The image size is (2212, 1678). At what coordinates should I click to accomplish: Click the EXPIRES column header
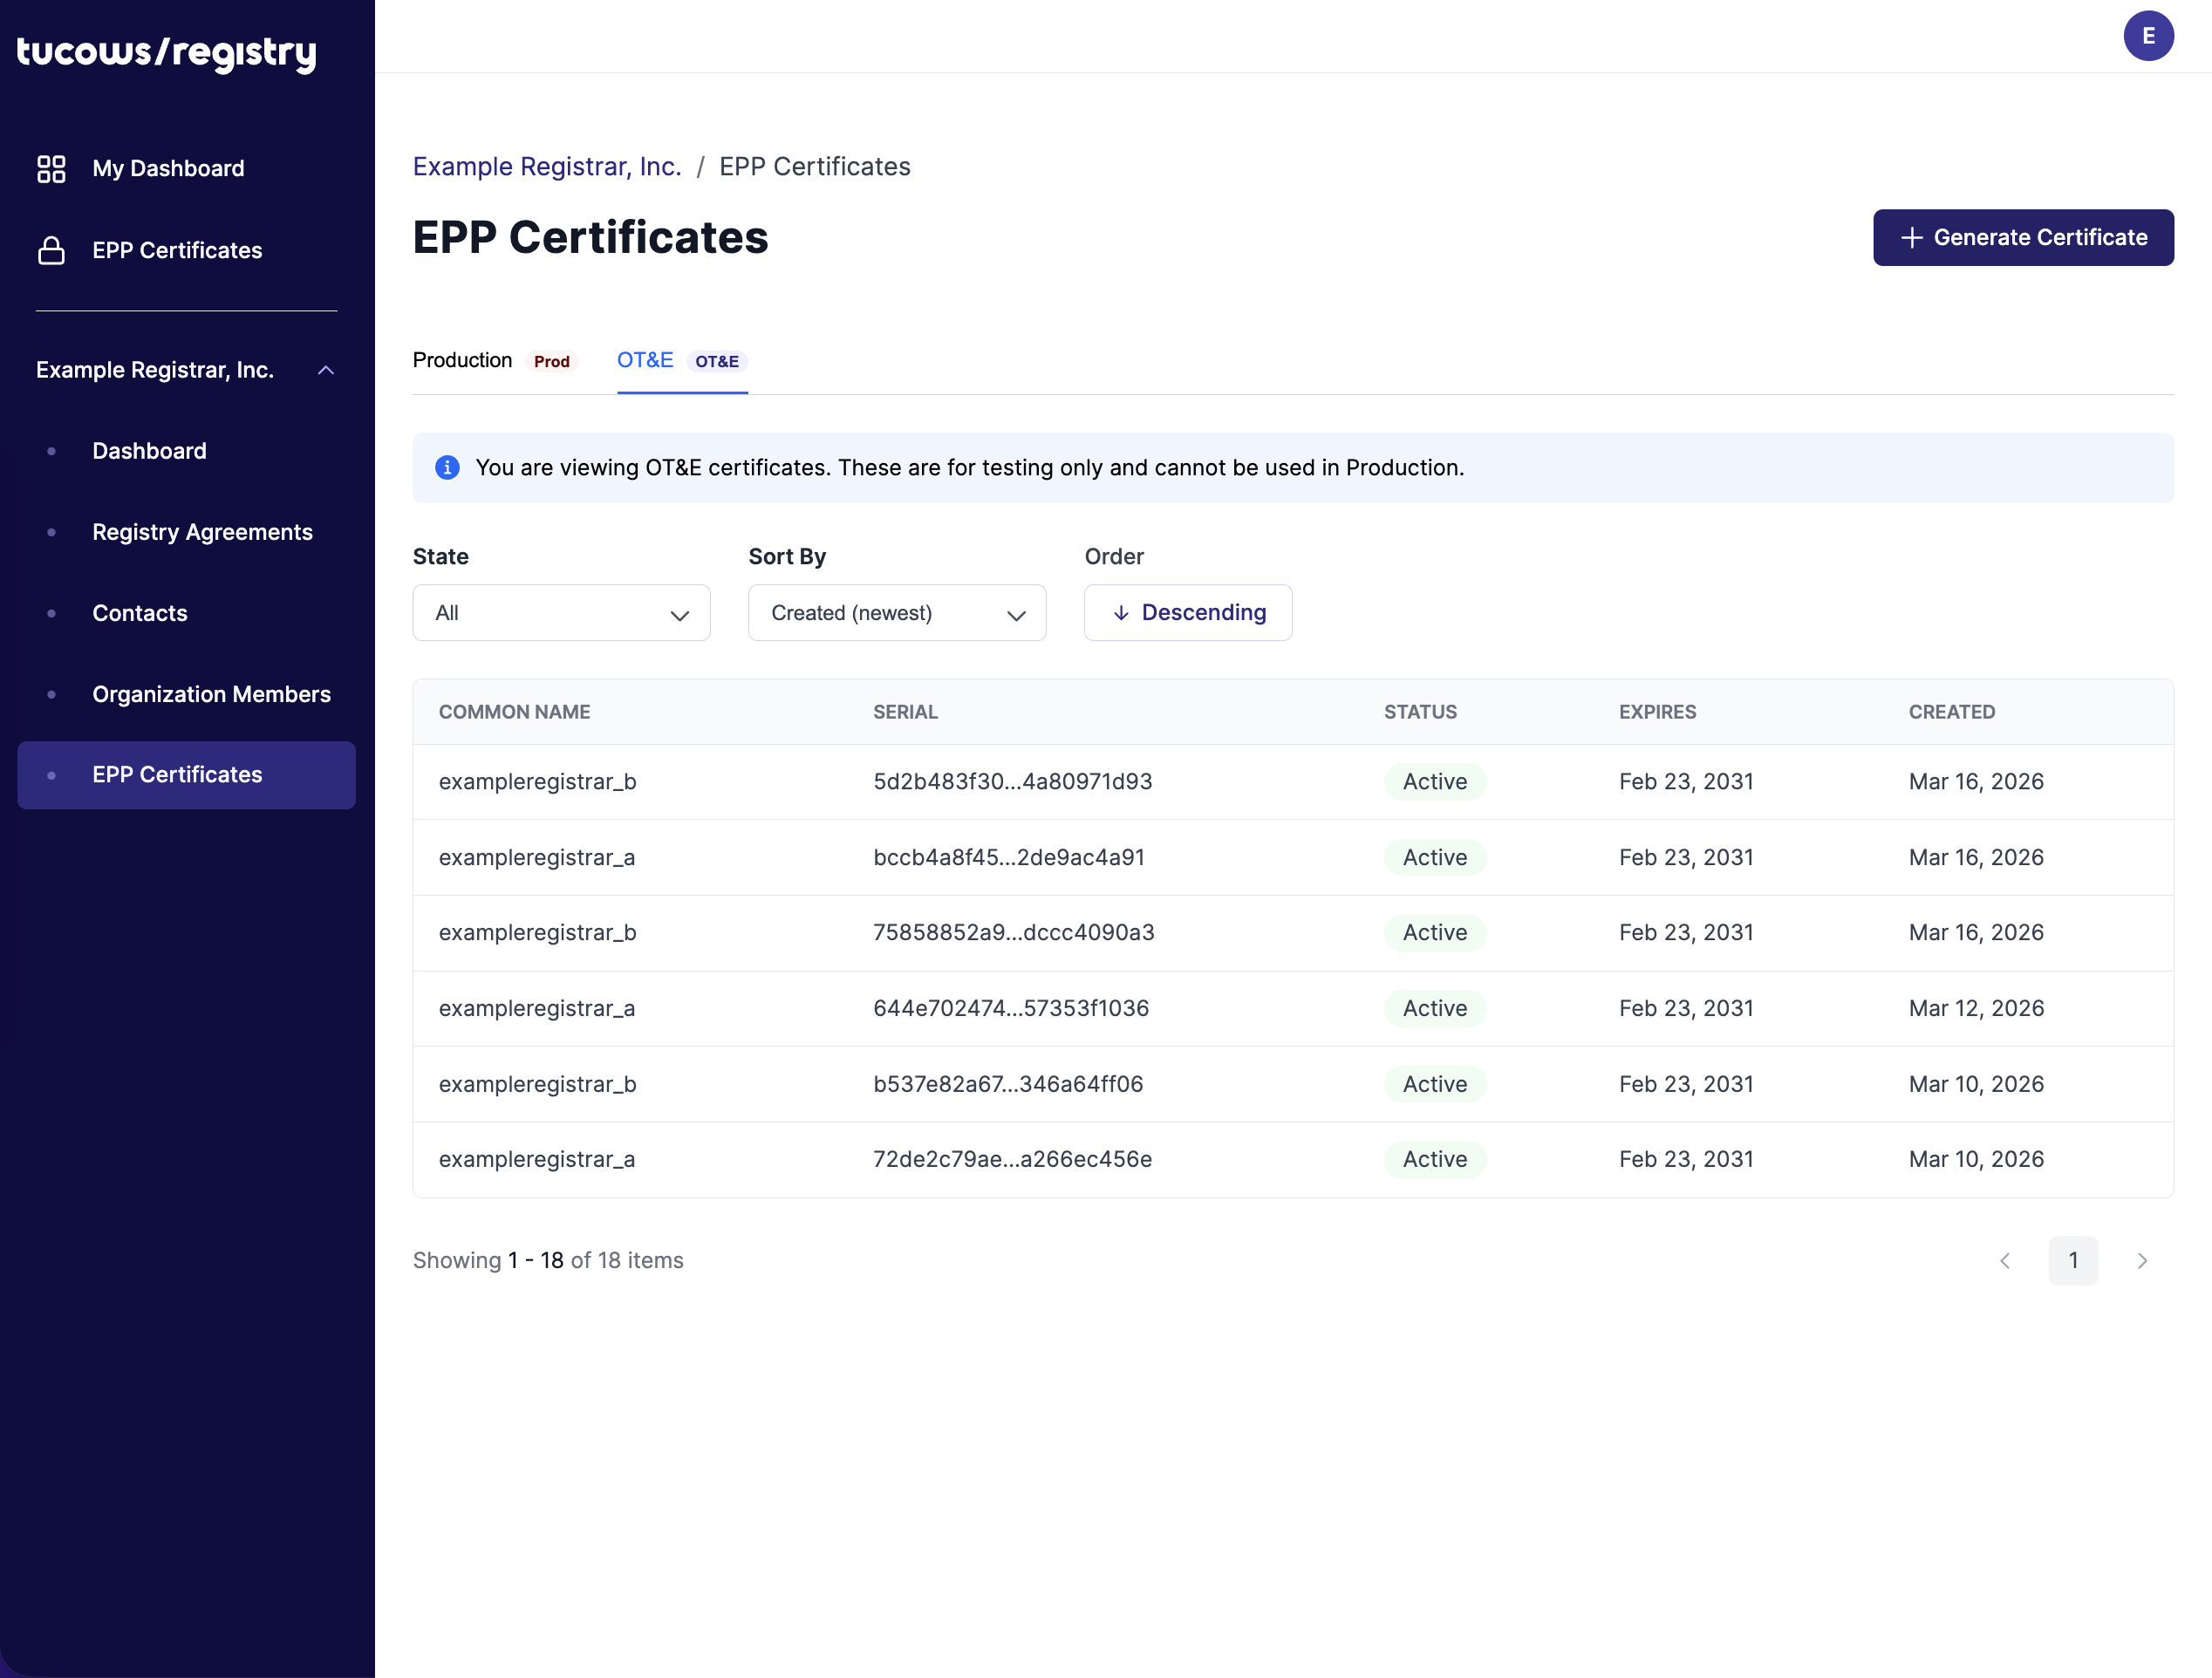[1657, 712]
